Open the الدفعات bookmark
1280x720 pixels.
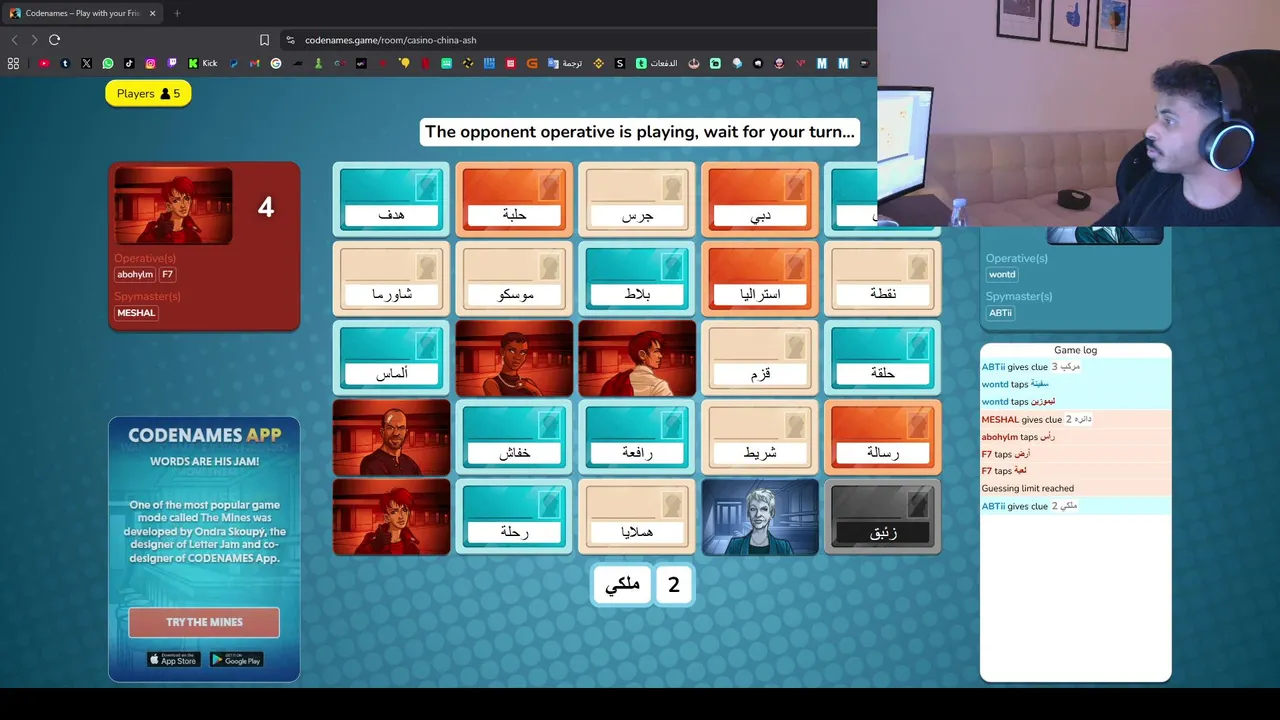656,63
